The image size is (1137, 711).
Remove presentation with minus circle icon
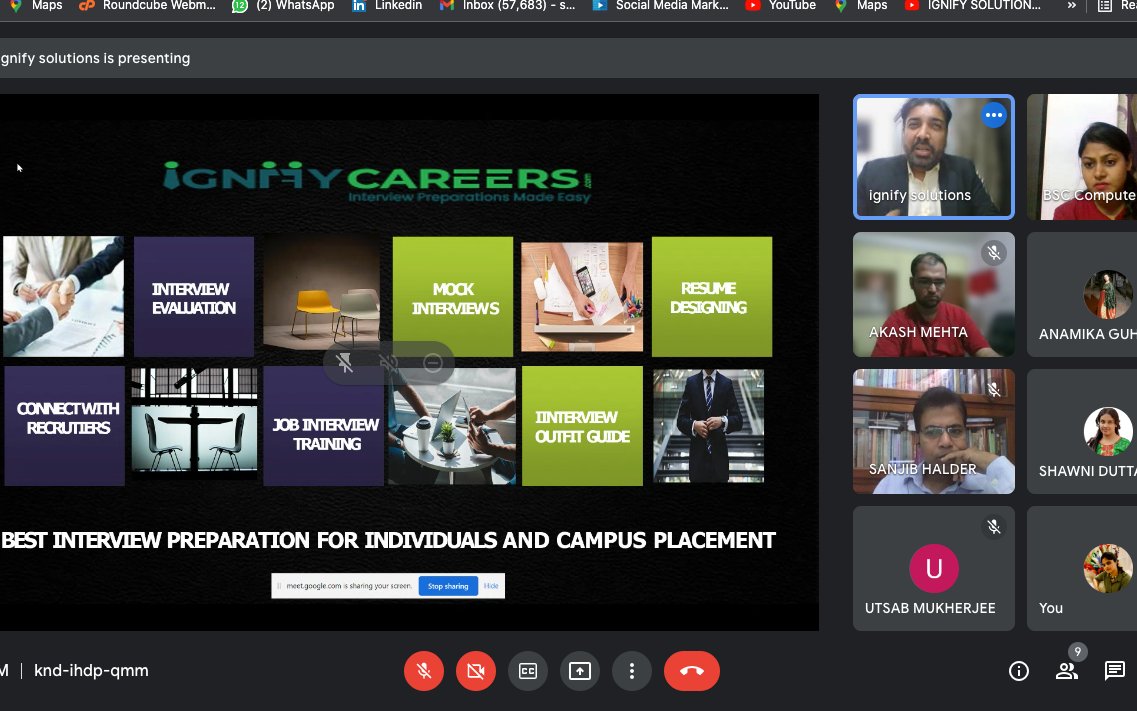click(x=433, y=362)
